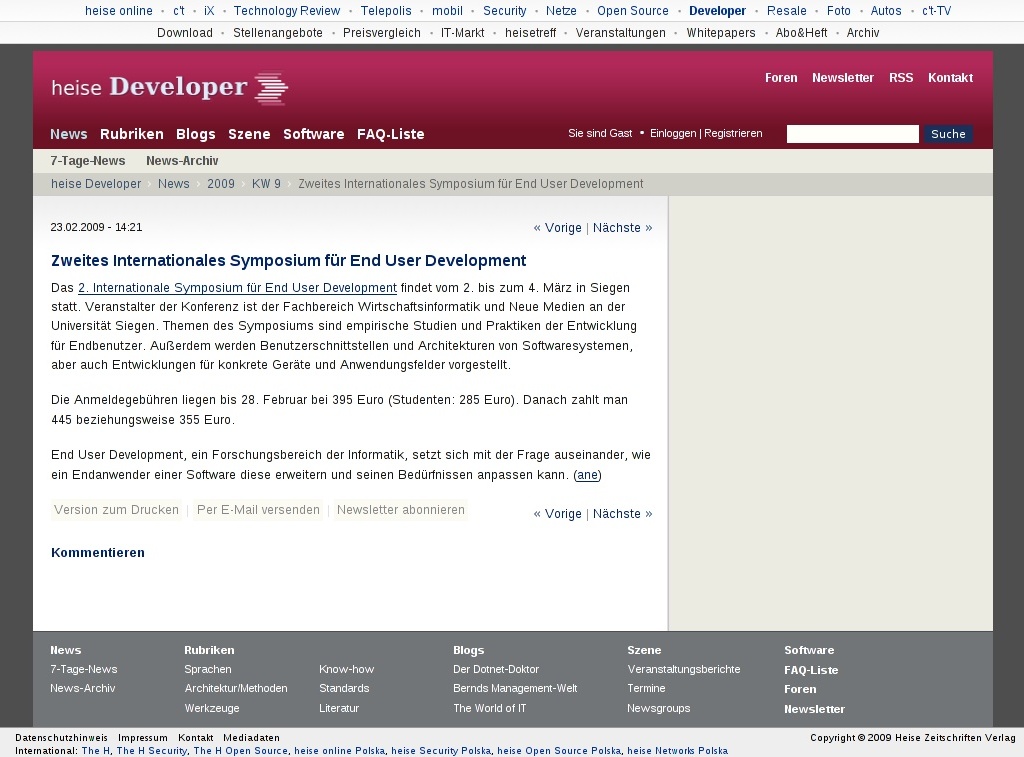Focus the search input field

coord(852,134)
